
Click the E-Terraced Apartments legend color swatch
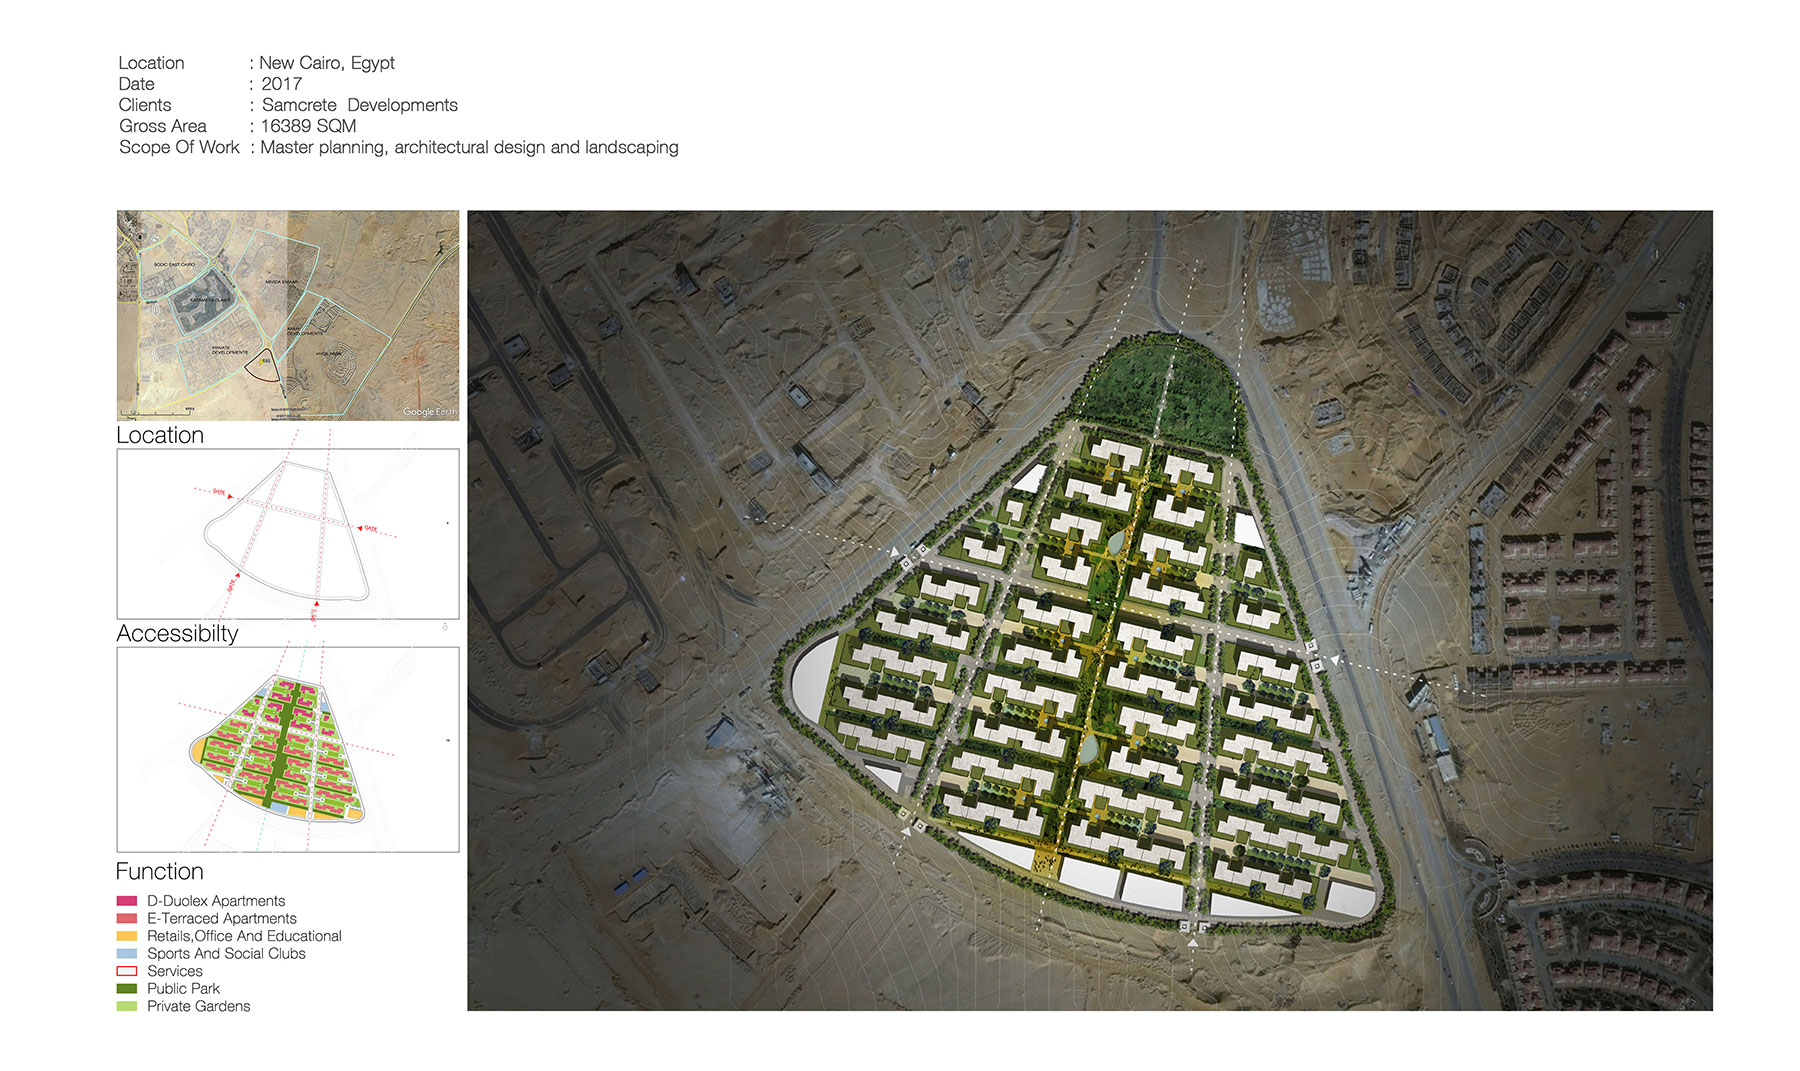coord(126,918)
